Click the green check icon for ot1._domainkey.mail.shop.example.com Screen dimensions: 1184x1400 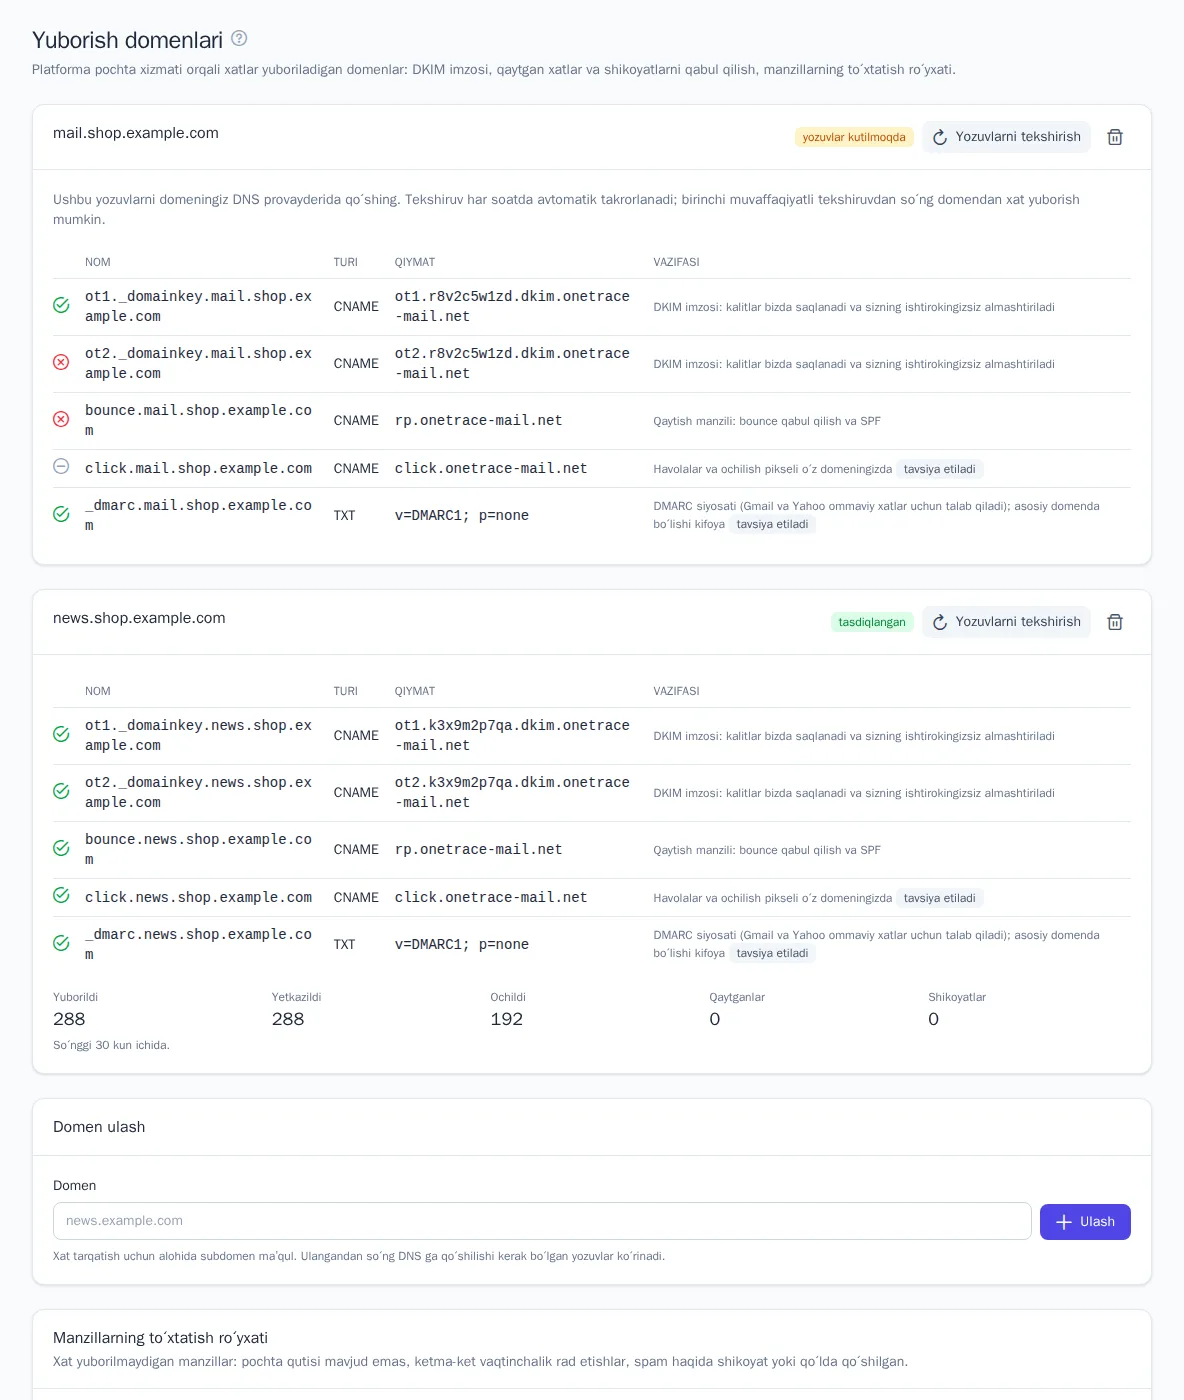(61, 305)
